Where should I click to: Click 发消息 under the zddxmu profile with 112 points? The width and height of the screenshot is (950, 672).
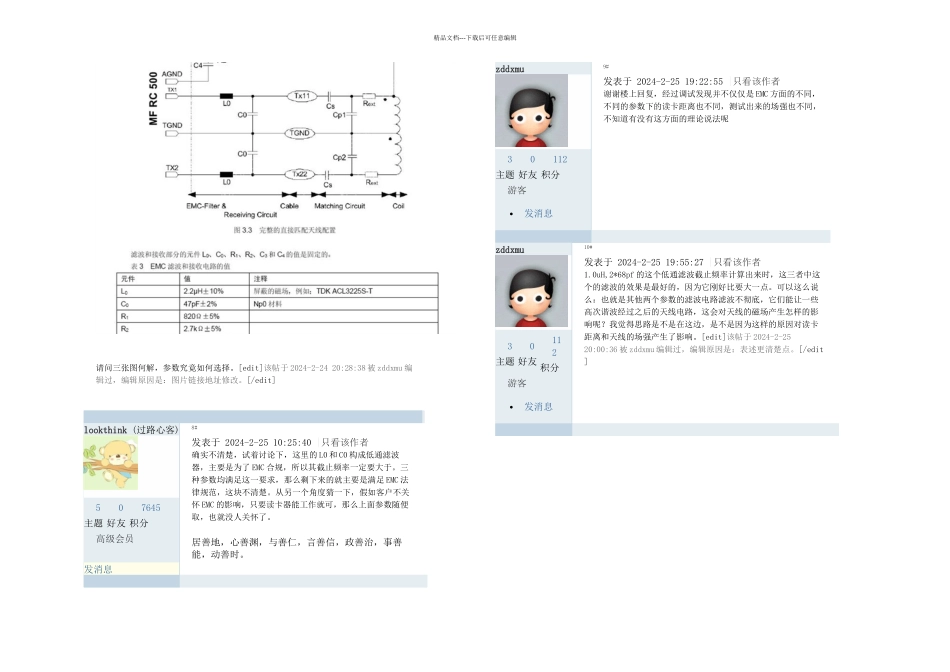[538, 213]
